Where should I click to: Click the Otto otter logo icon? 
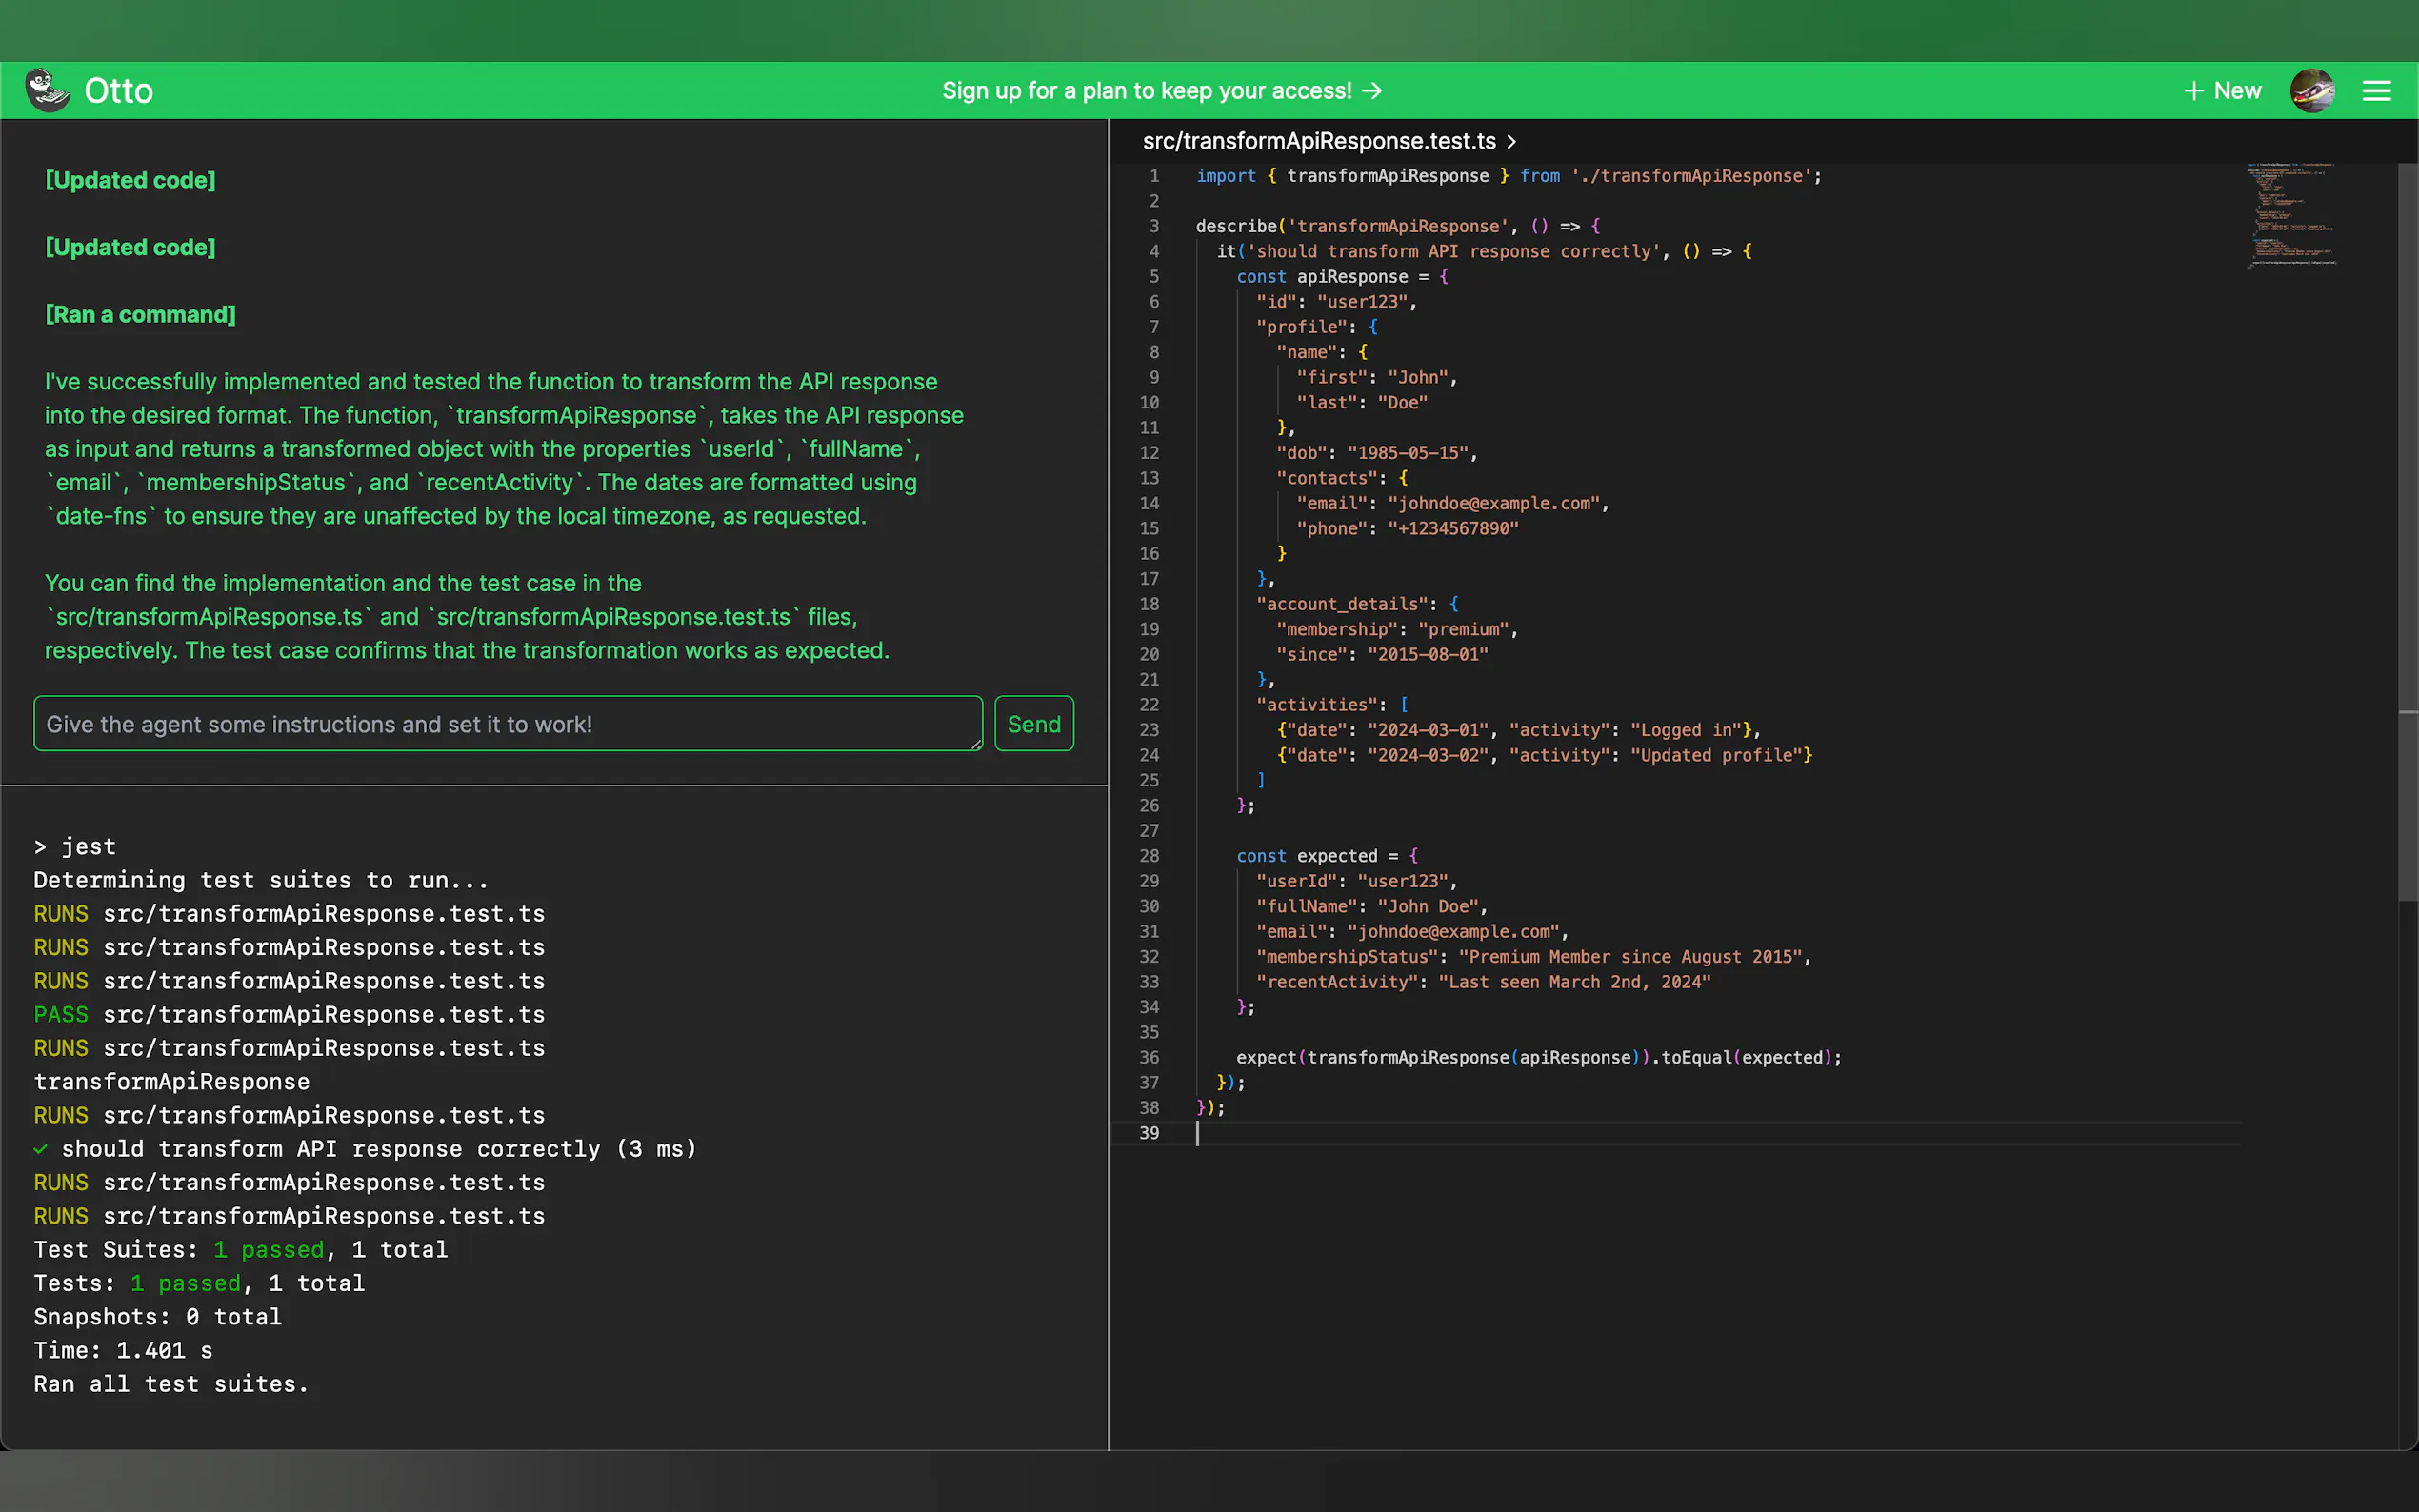coord(47,90)
